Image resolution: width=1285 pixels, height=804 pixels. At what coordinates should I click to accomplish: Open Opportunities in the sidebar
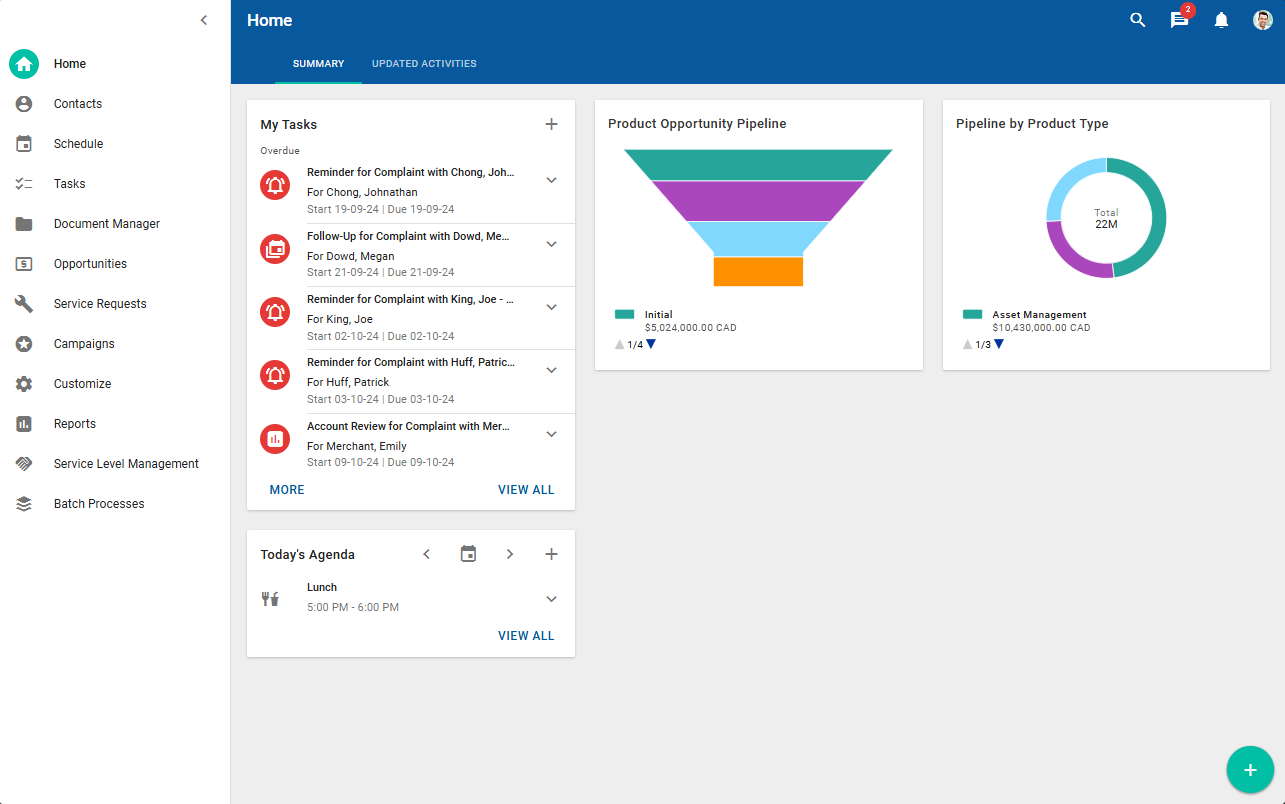90,264
